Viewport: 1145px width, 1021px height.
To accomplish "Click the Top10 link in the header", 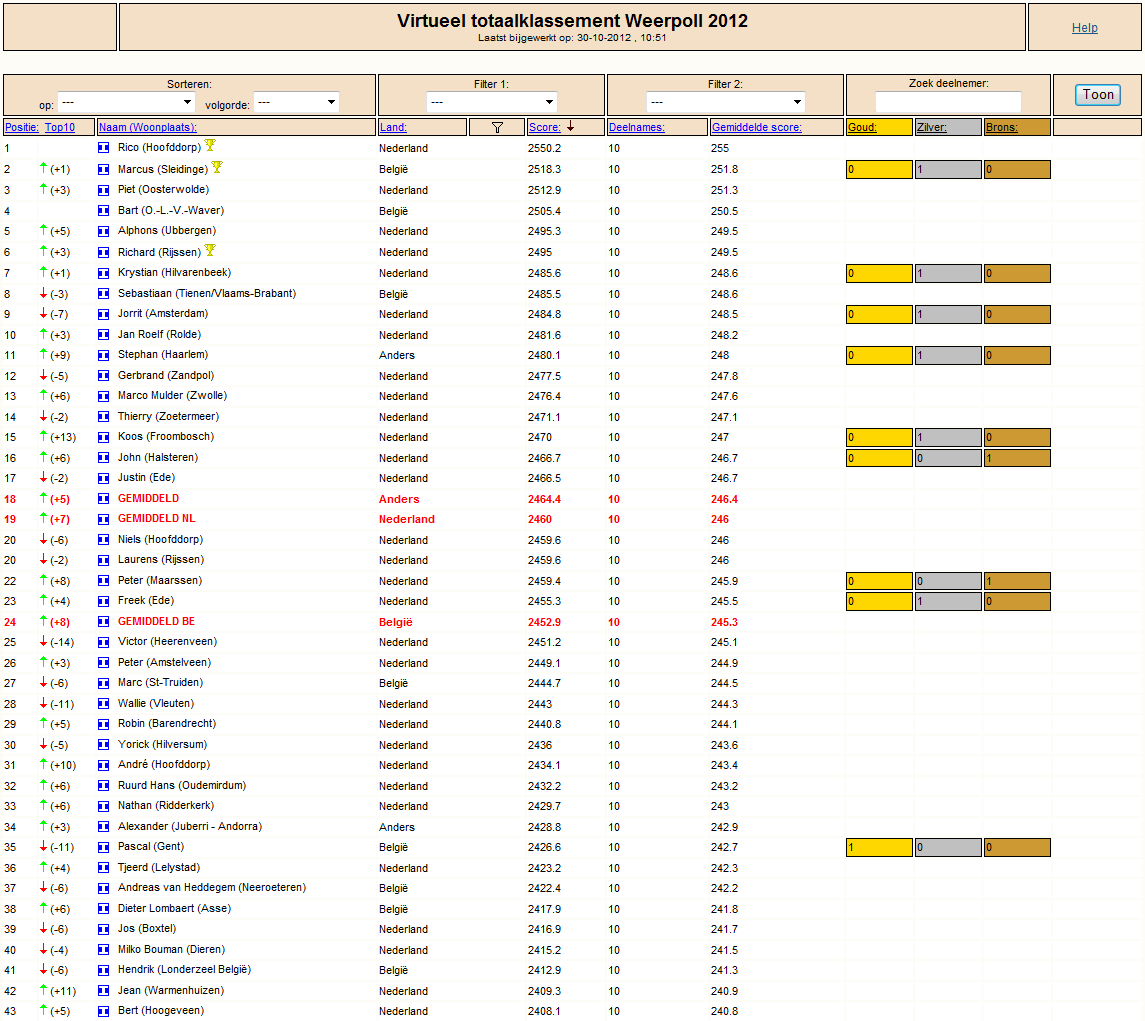I will 60,127.
